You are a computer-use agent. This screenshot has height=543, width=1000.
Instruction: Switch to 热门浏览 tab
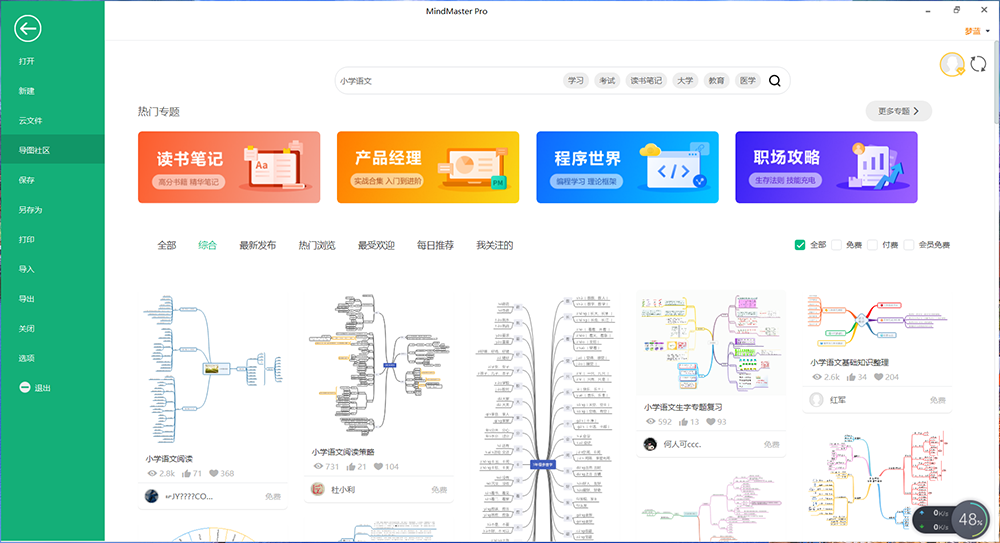coord(317,245)
